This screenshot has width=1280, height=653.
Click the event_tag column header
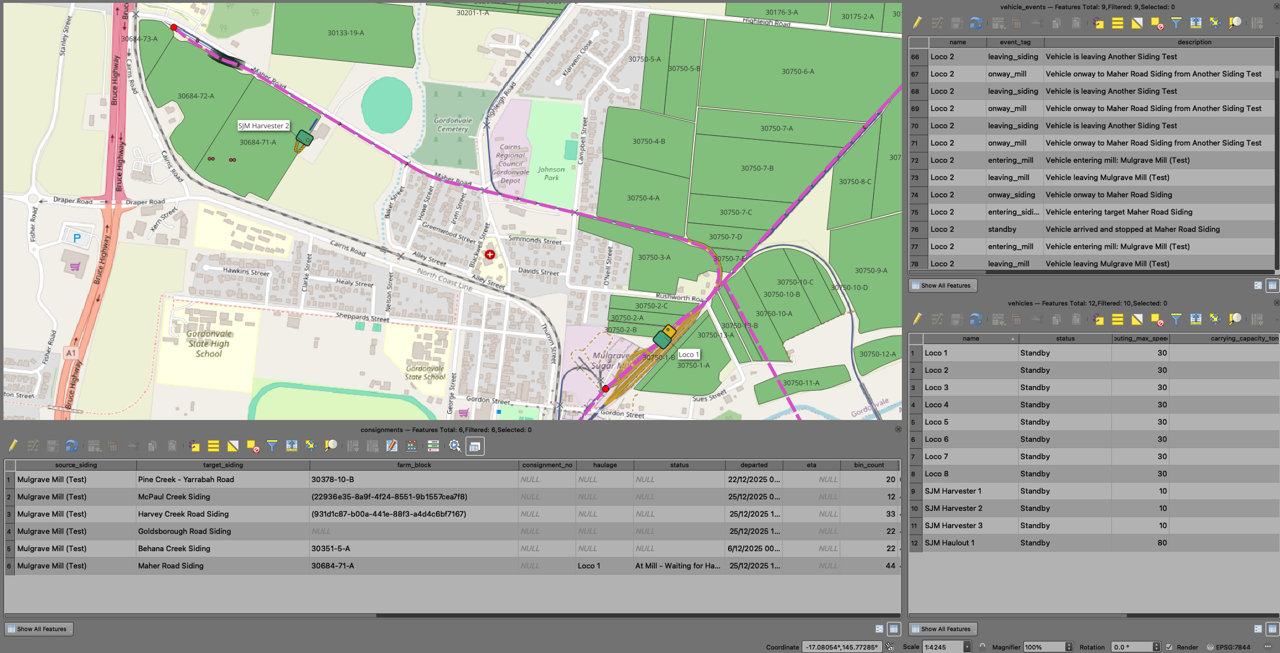click(x=1015, y=42)
